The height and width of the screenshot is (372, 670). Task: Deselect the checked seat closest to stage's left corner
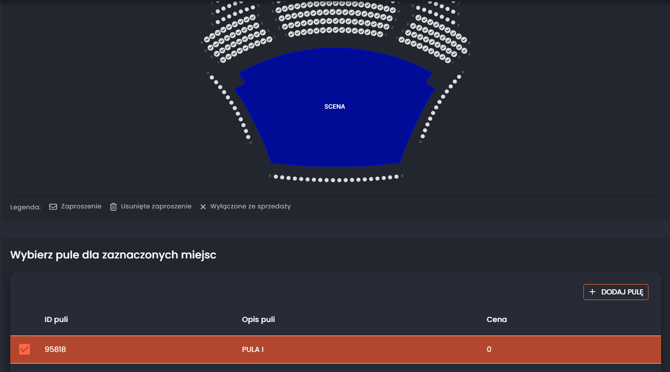click(223, 61)
